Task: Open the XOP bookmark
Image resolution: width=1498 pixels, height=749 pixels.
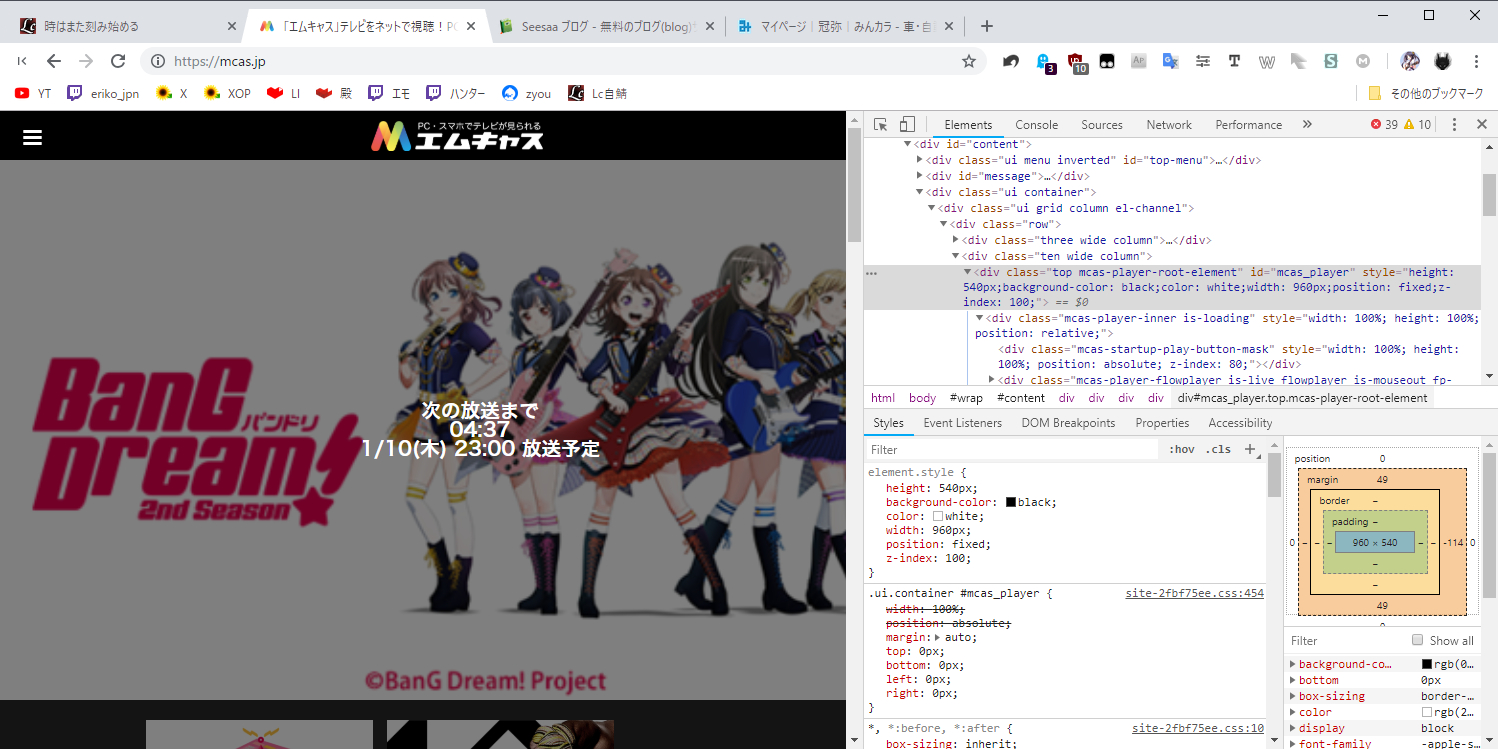Action: click(x=227, y=93)
